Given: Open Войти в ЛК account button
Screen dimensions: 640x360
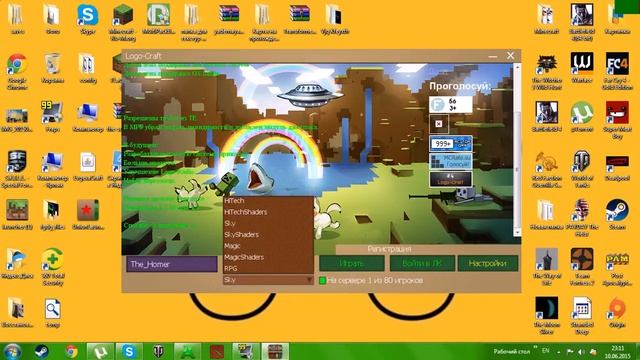Looking at the screenshot, I should click(422, 263).
